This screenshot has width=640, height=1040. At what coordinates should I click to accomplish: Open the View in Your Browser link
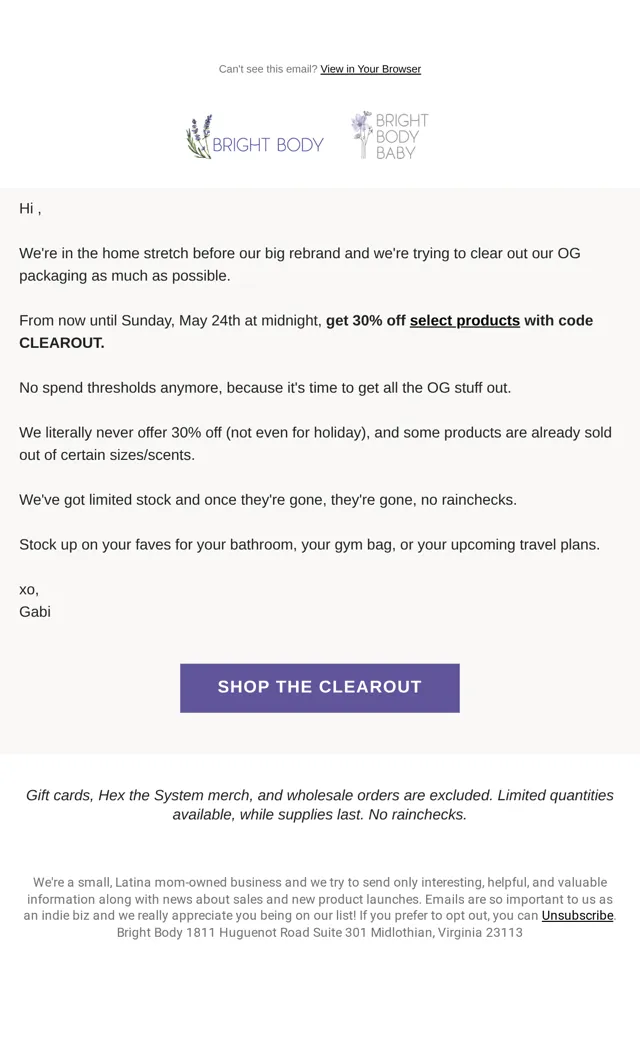371,69
